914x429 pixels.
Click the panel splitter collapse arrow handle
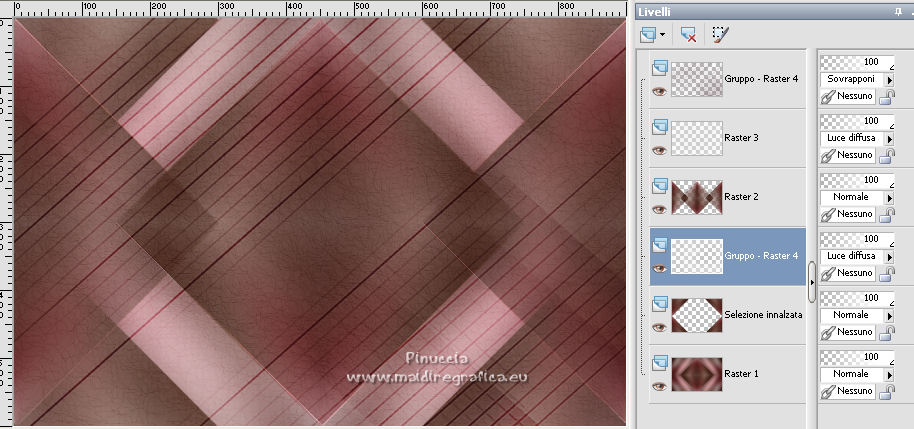pos(811,282)
